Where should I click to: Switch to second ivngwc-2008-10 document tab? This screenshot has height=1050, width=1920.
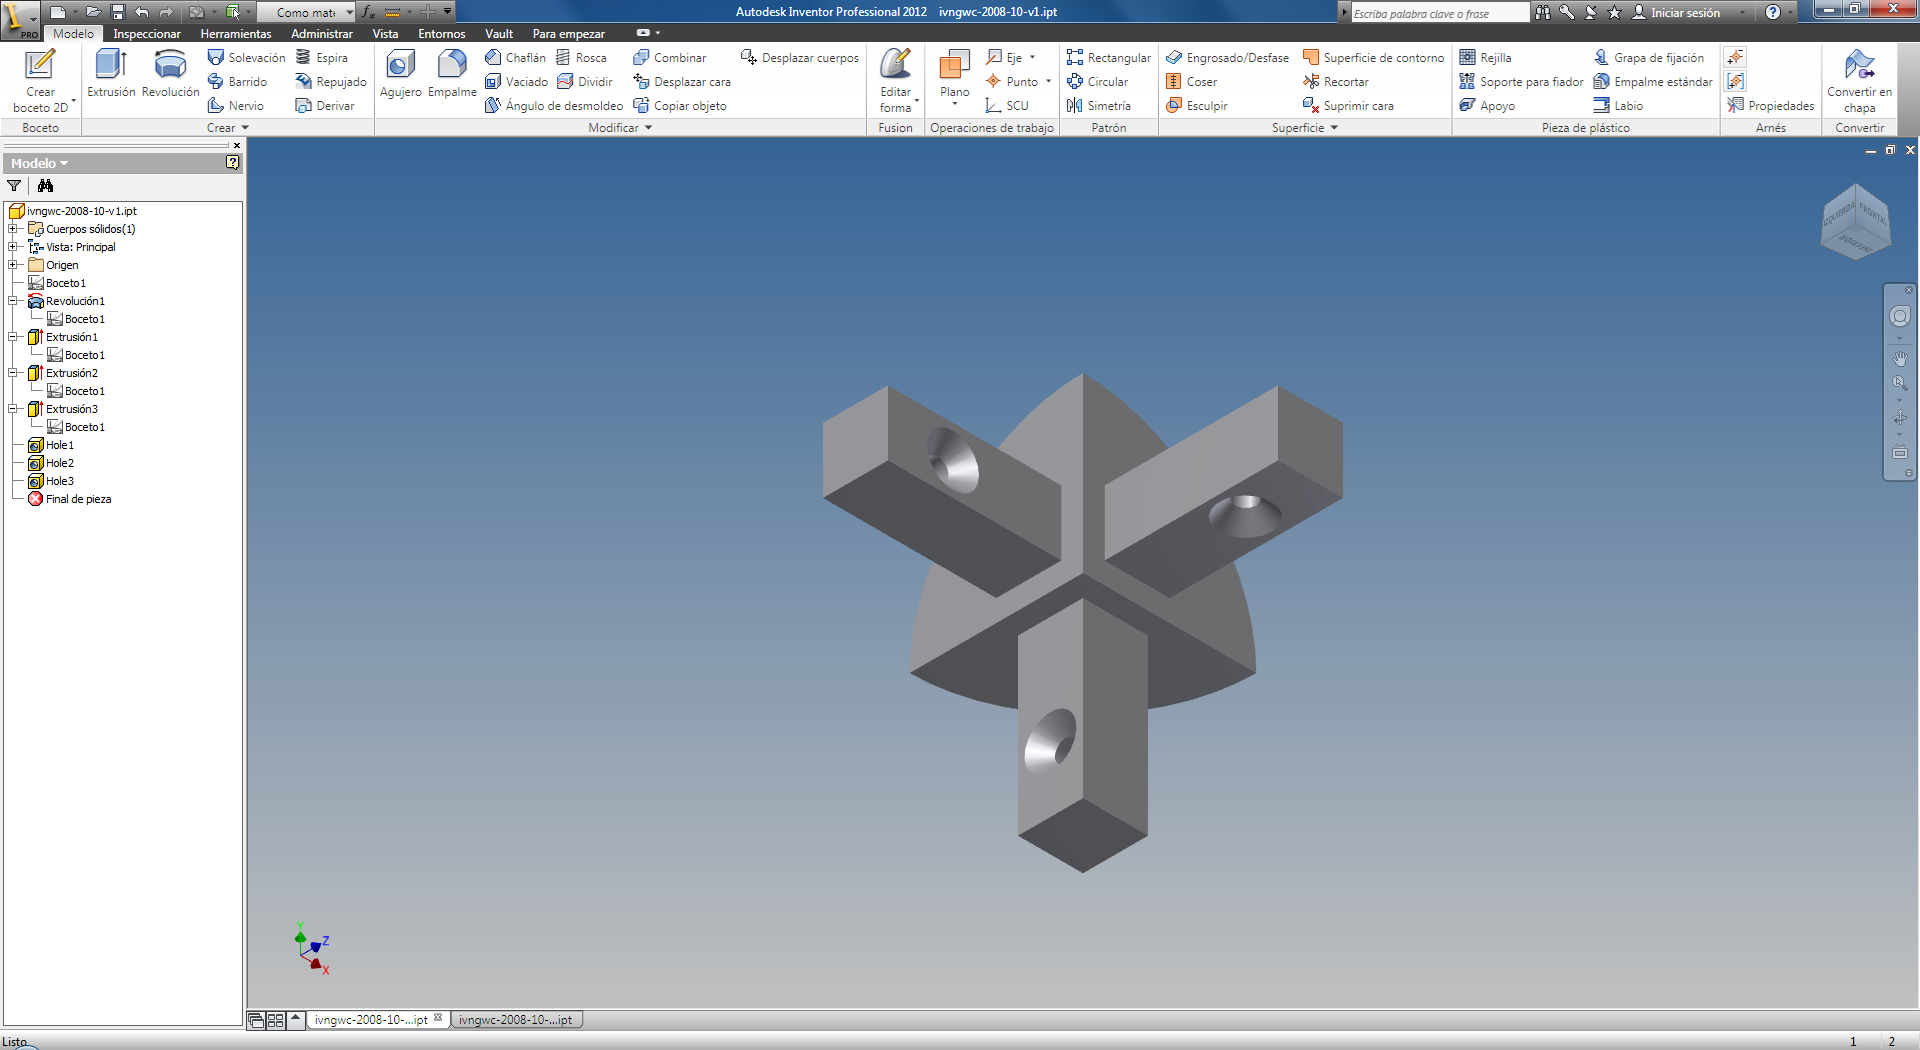(x=516, y=1020)
